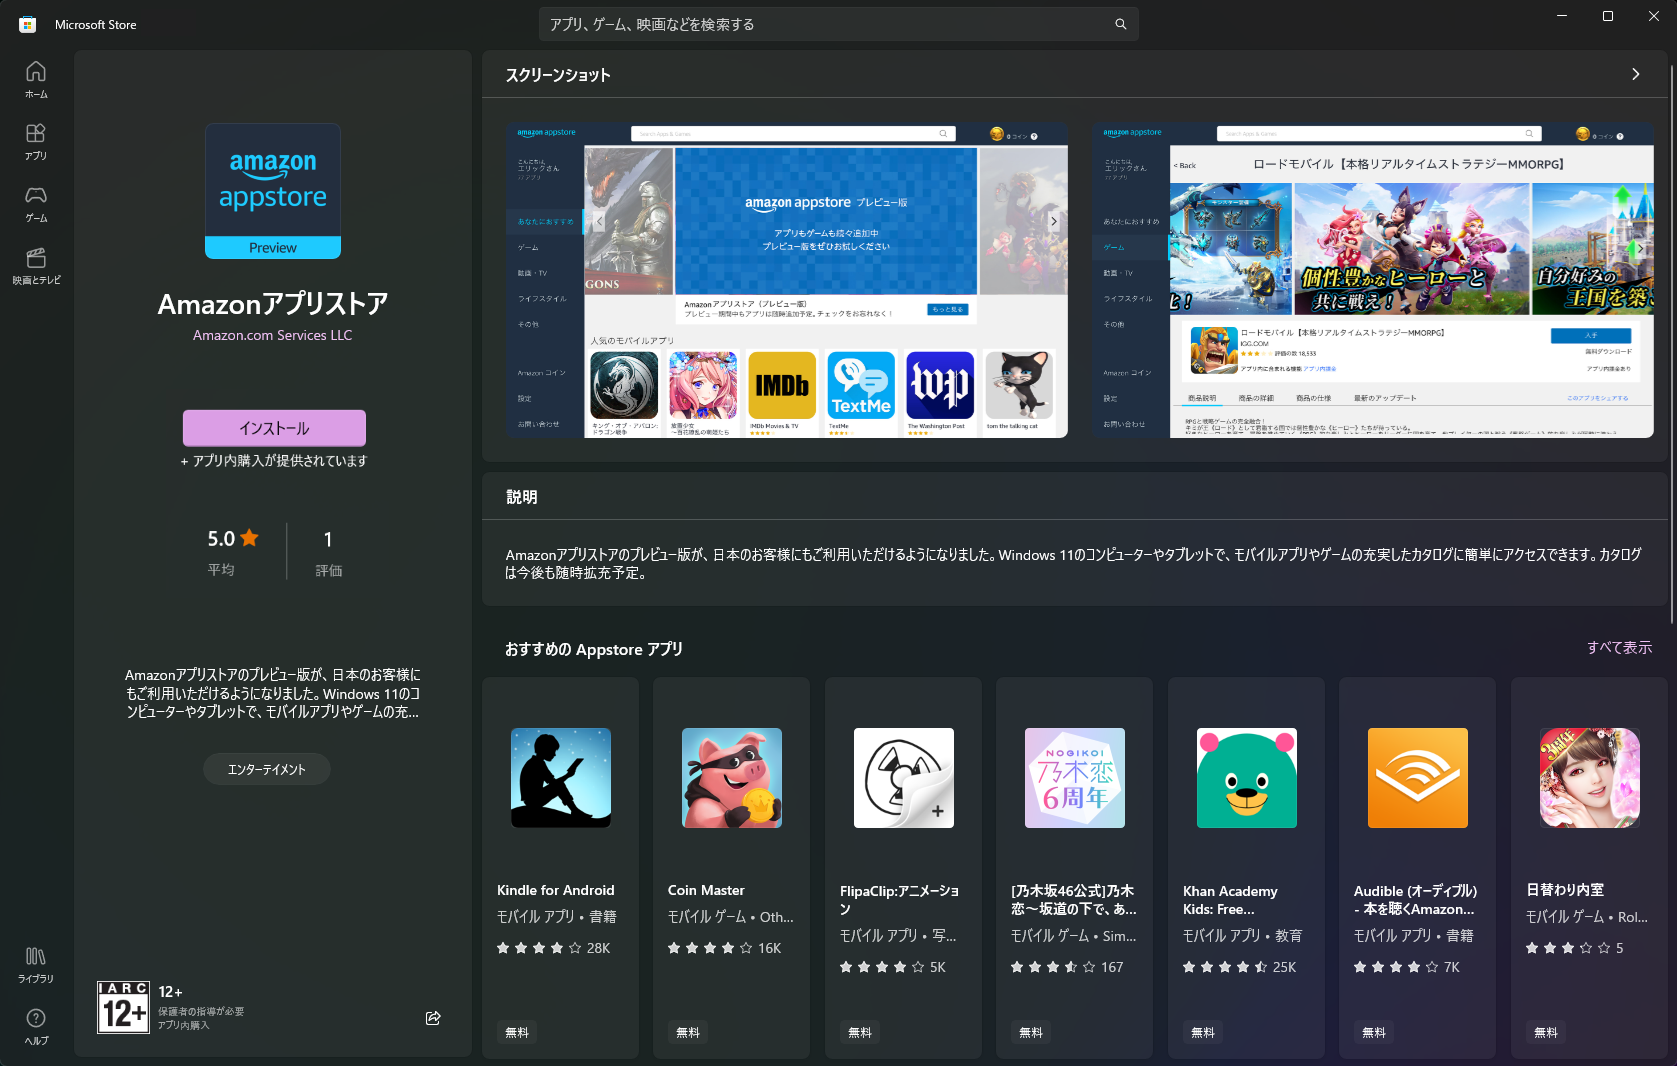The height and width of the screenshot is (1066, 1677).
Task: Click the Microsoft Store logo
Action: point(27,23)
